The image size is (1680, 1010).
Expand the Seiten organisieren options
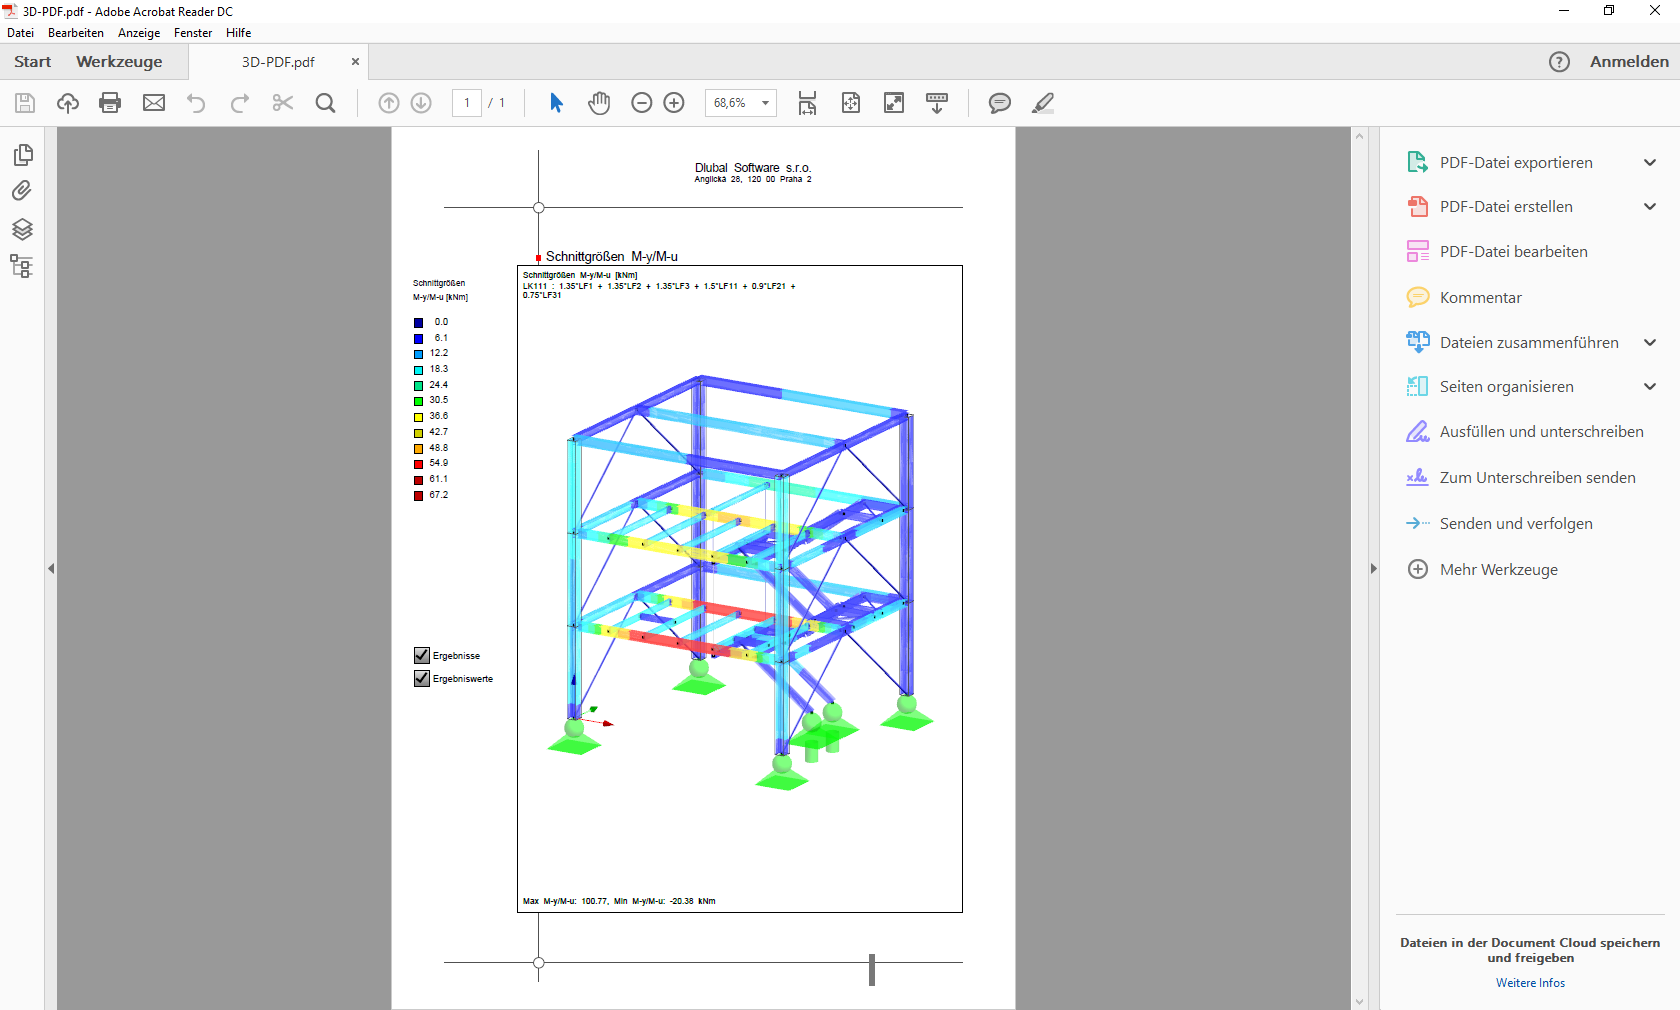[x=1648, y=386]
